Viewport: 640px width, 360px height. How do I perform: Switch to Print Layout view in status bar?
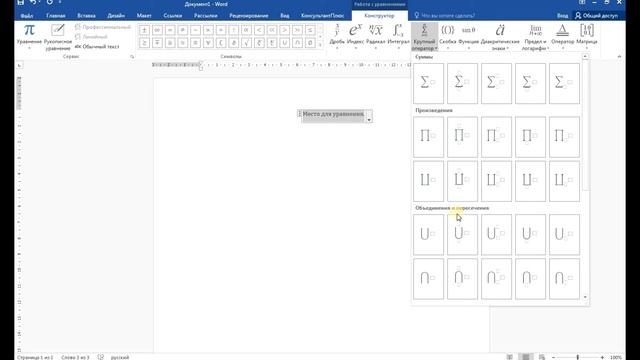(x=526, y=357)
